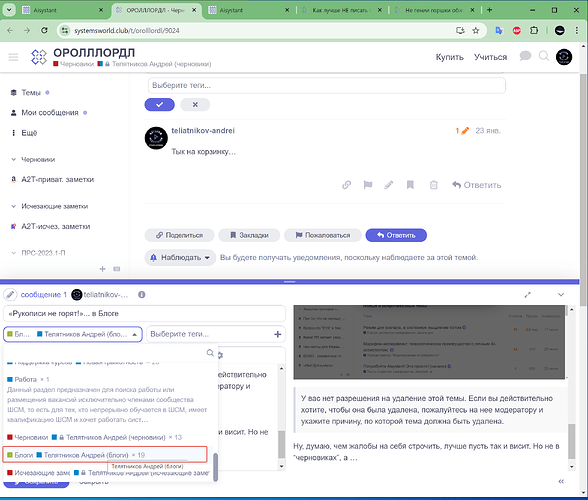Open the Наблюдать notification dropdown
This screenshot has width=588, height=500.
click(180, 258)
